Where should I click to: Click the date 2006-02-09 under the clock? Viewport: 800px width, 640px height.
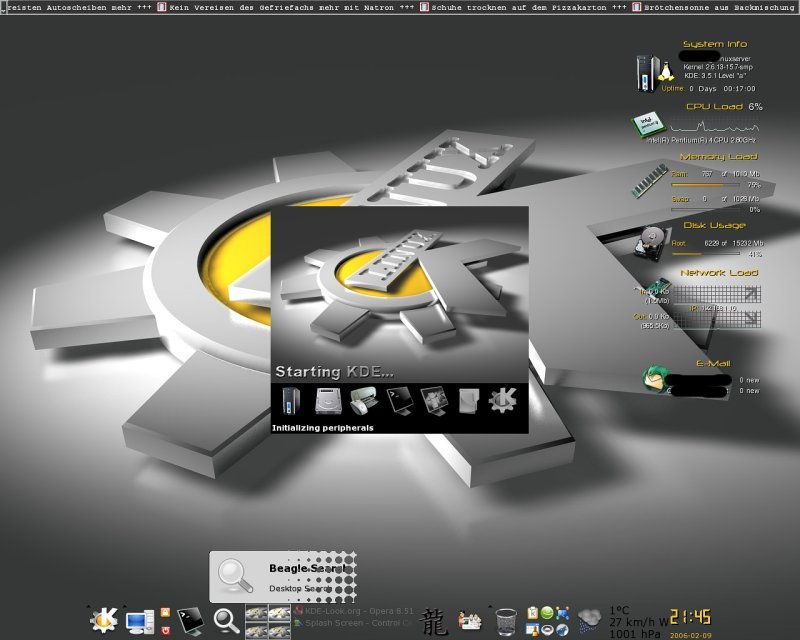[x=690, y=635]
